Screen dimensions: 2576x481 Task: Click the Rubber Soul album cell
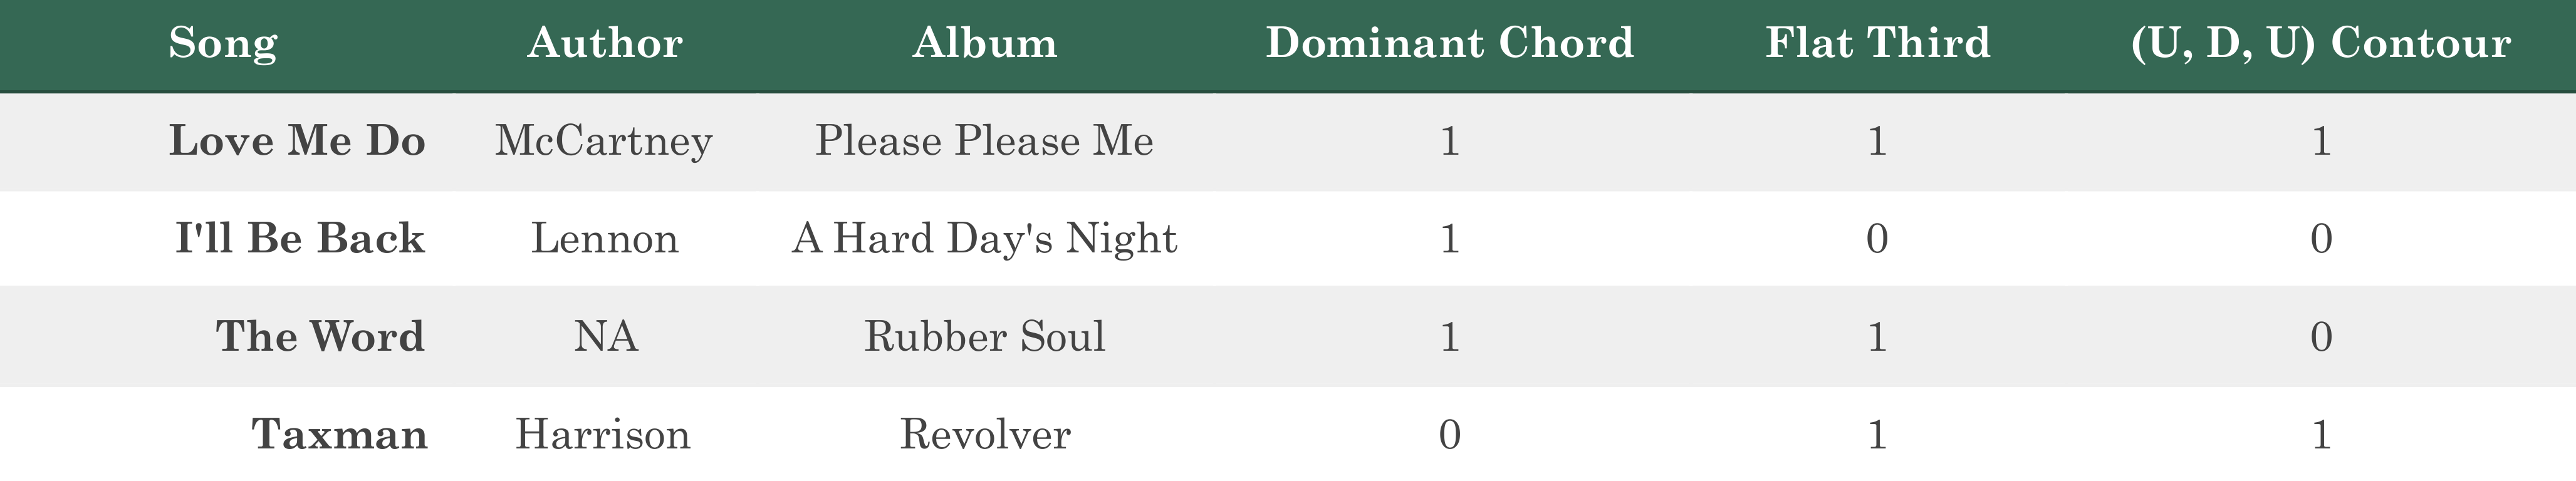985,337
